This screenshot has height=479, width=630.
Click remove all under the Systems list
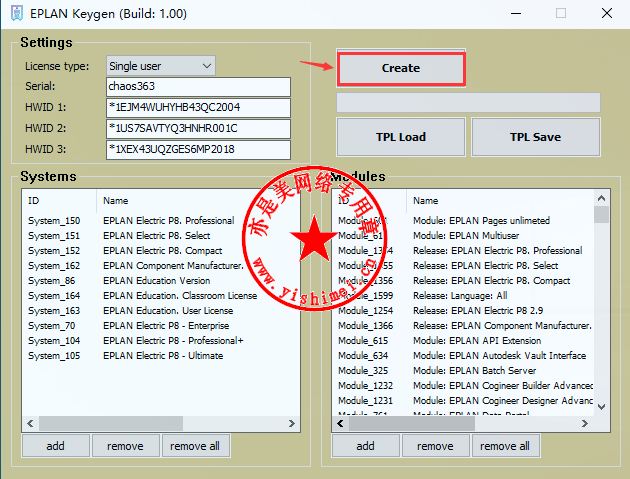195,446
